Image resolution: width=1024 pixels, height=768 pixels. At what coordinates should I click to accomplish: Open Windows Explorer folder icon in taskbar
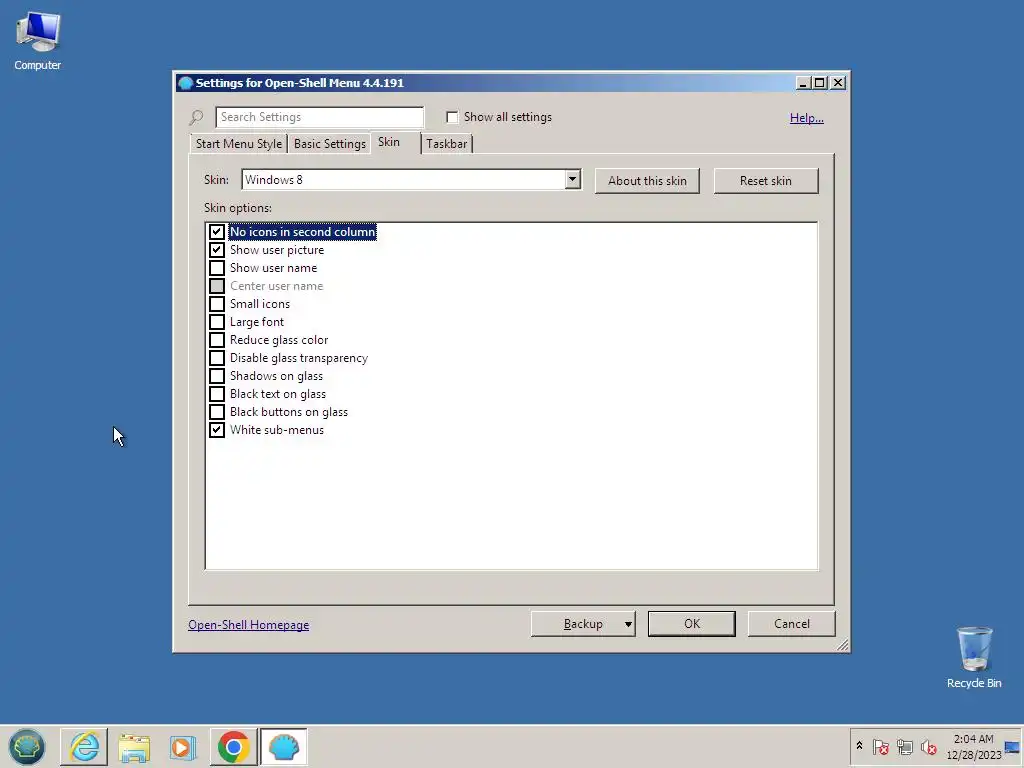pyautogui.click(x=135, y=746)
